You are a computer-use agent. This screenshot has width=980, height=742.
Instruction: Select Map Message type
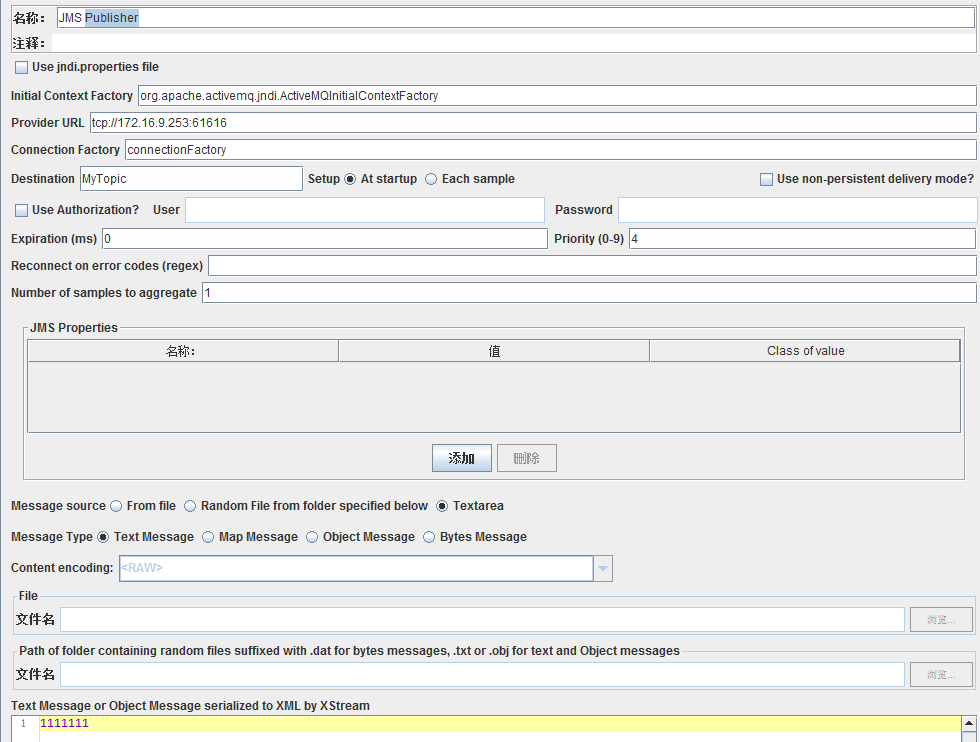tap(208, 537)
